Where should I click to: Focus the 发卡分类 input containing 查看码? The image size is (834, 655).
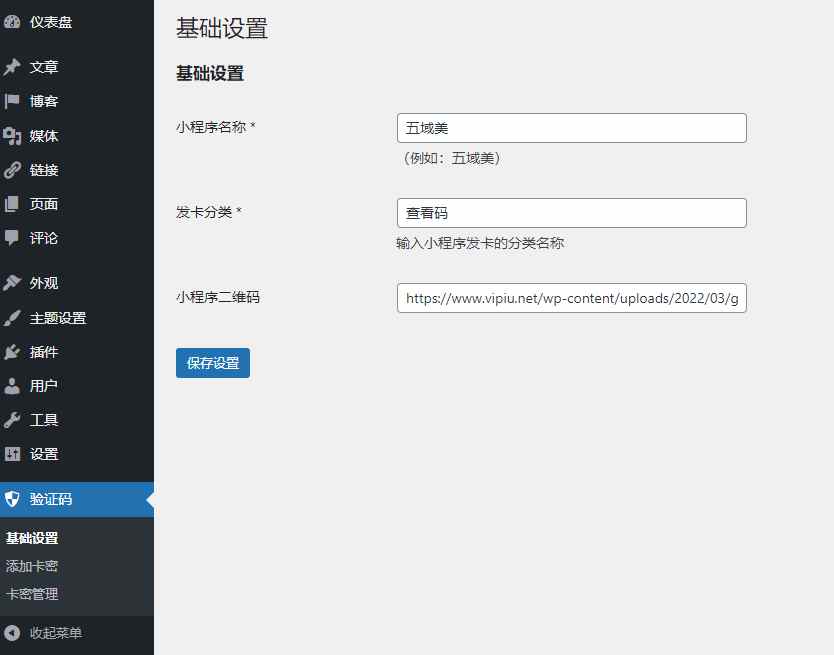click(x=572, y=213)
